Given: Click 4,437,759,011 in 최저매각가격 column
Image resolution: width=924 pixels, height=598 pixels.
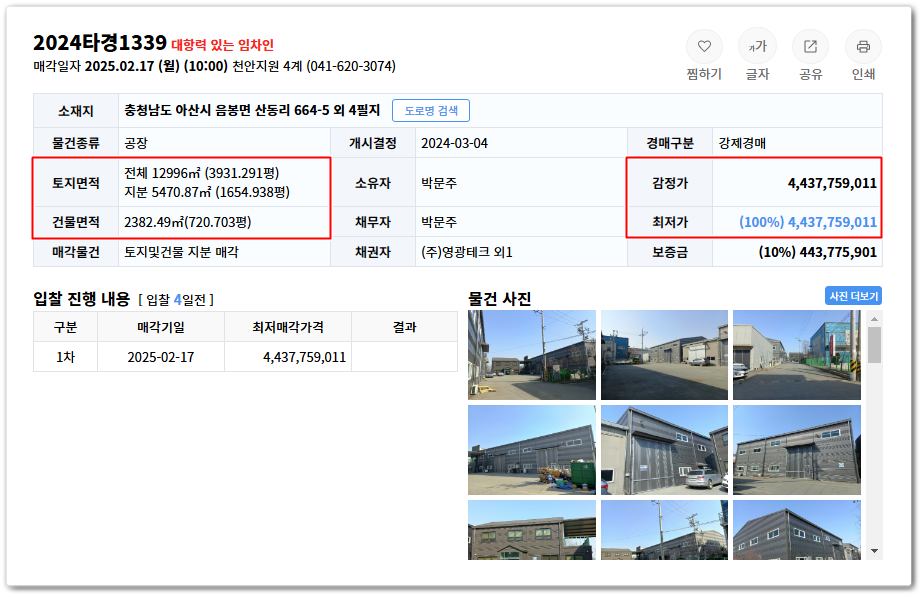Looking at the screenshot, I should (304, 357).
